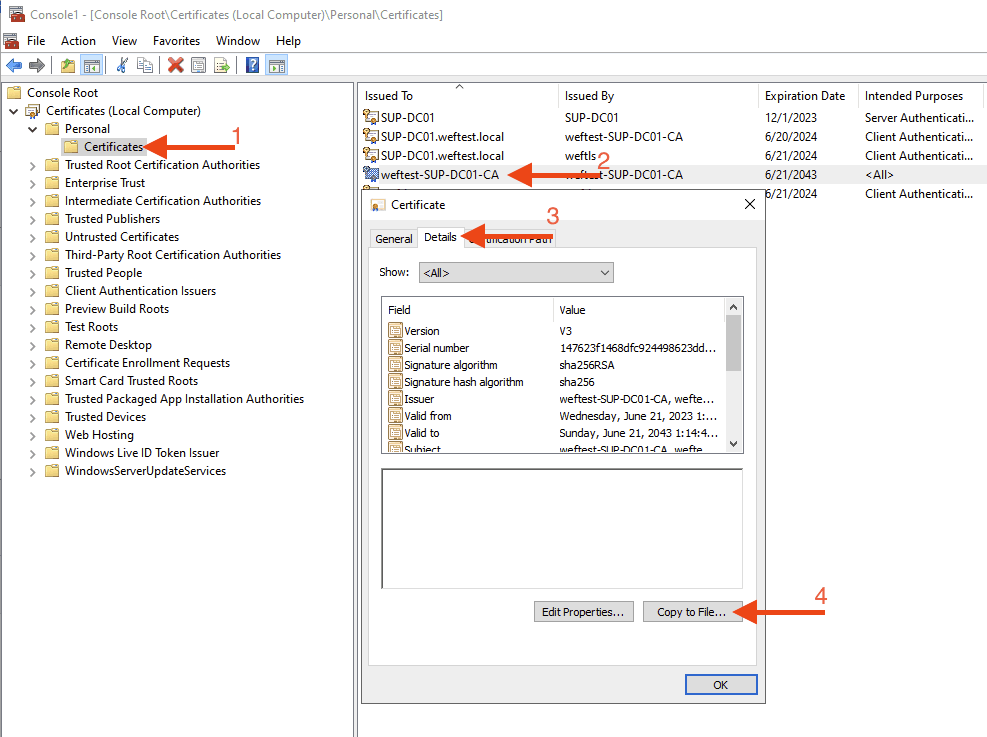Open the Show <All> dropdown
987x737 pixels.
516,273
